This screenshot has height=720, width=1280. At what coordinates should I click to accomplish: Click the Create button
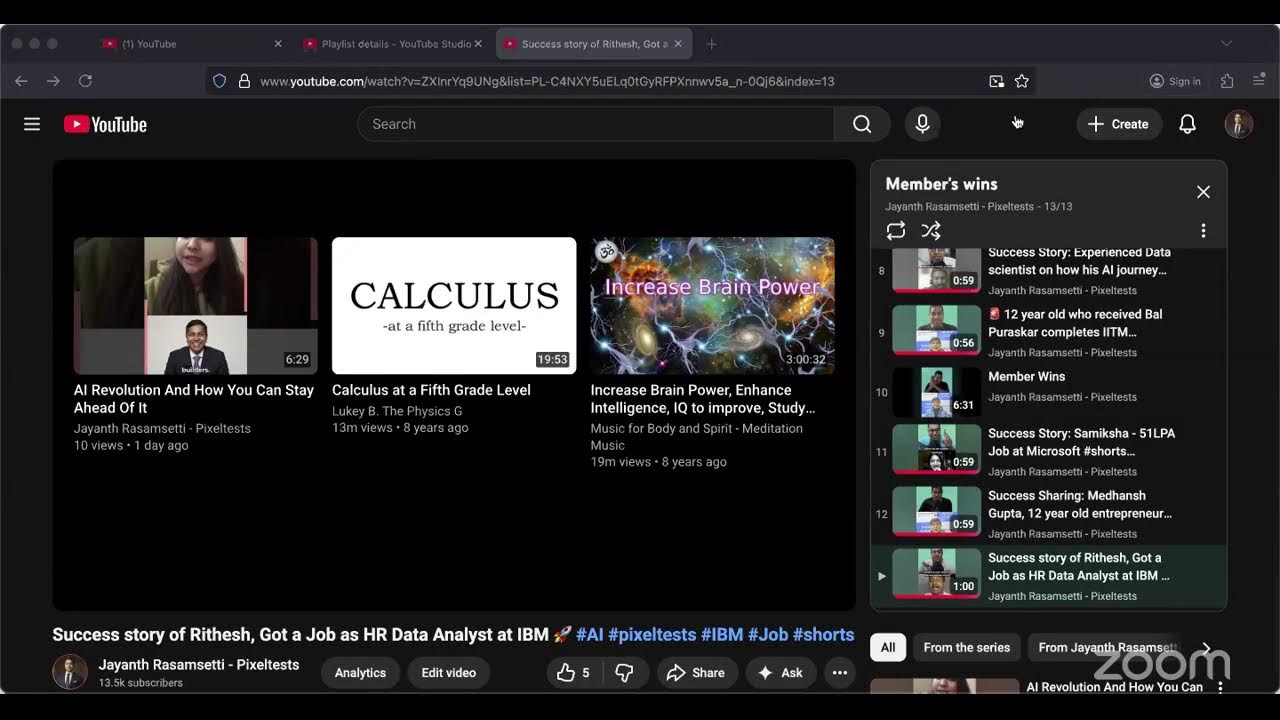pyautogui.click(x=1118, y=124)
